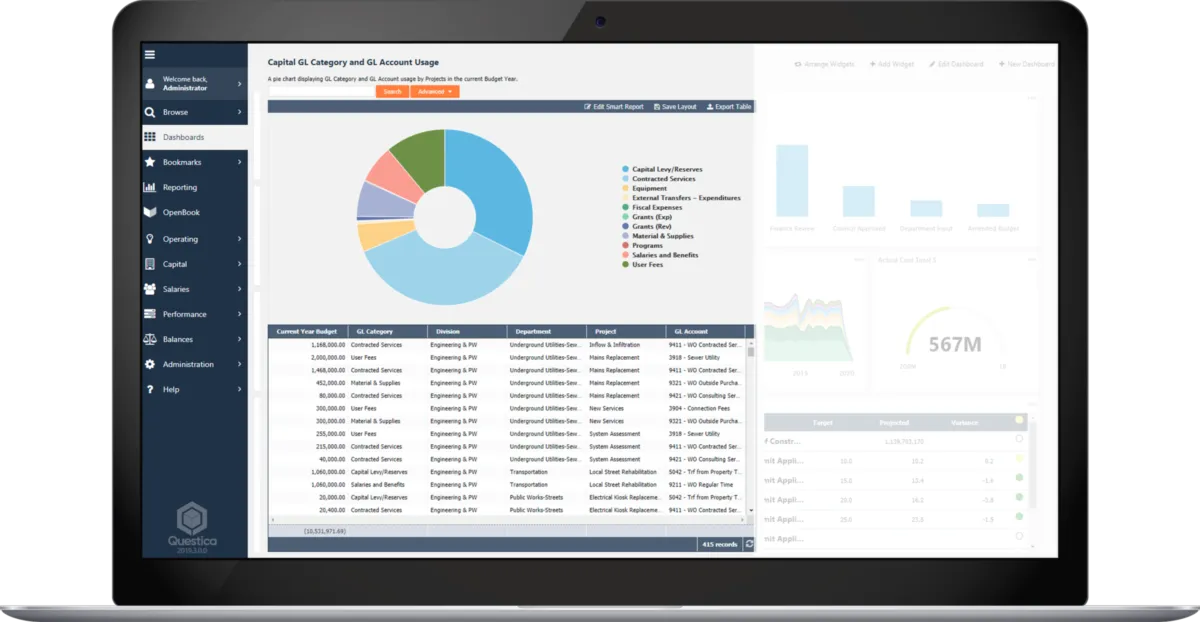Toggle the hamburger menu in sidebar
Viewport: 1200px width, 622px height.
[x=150, y=54]
